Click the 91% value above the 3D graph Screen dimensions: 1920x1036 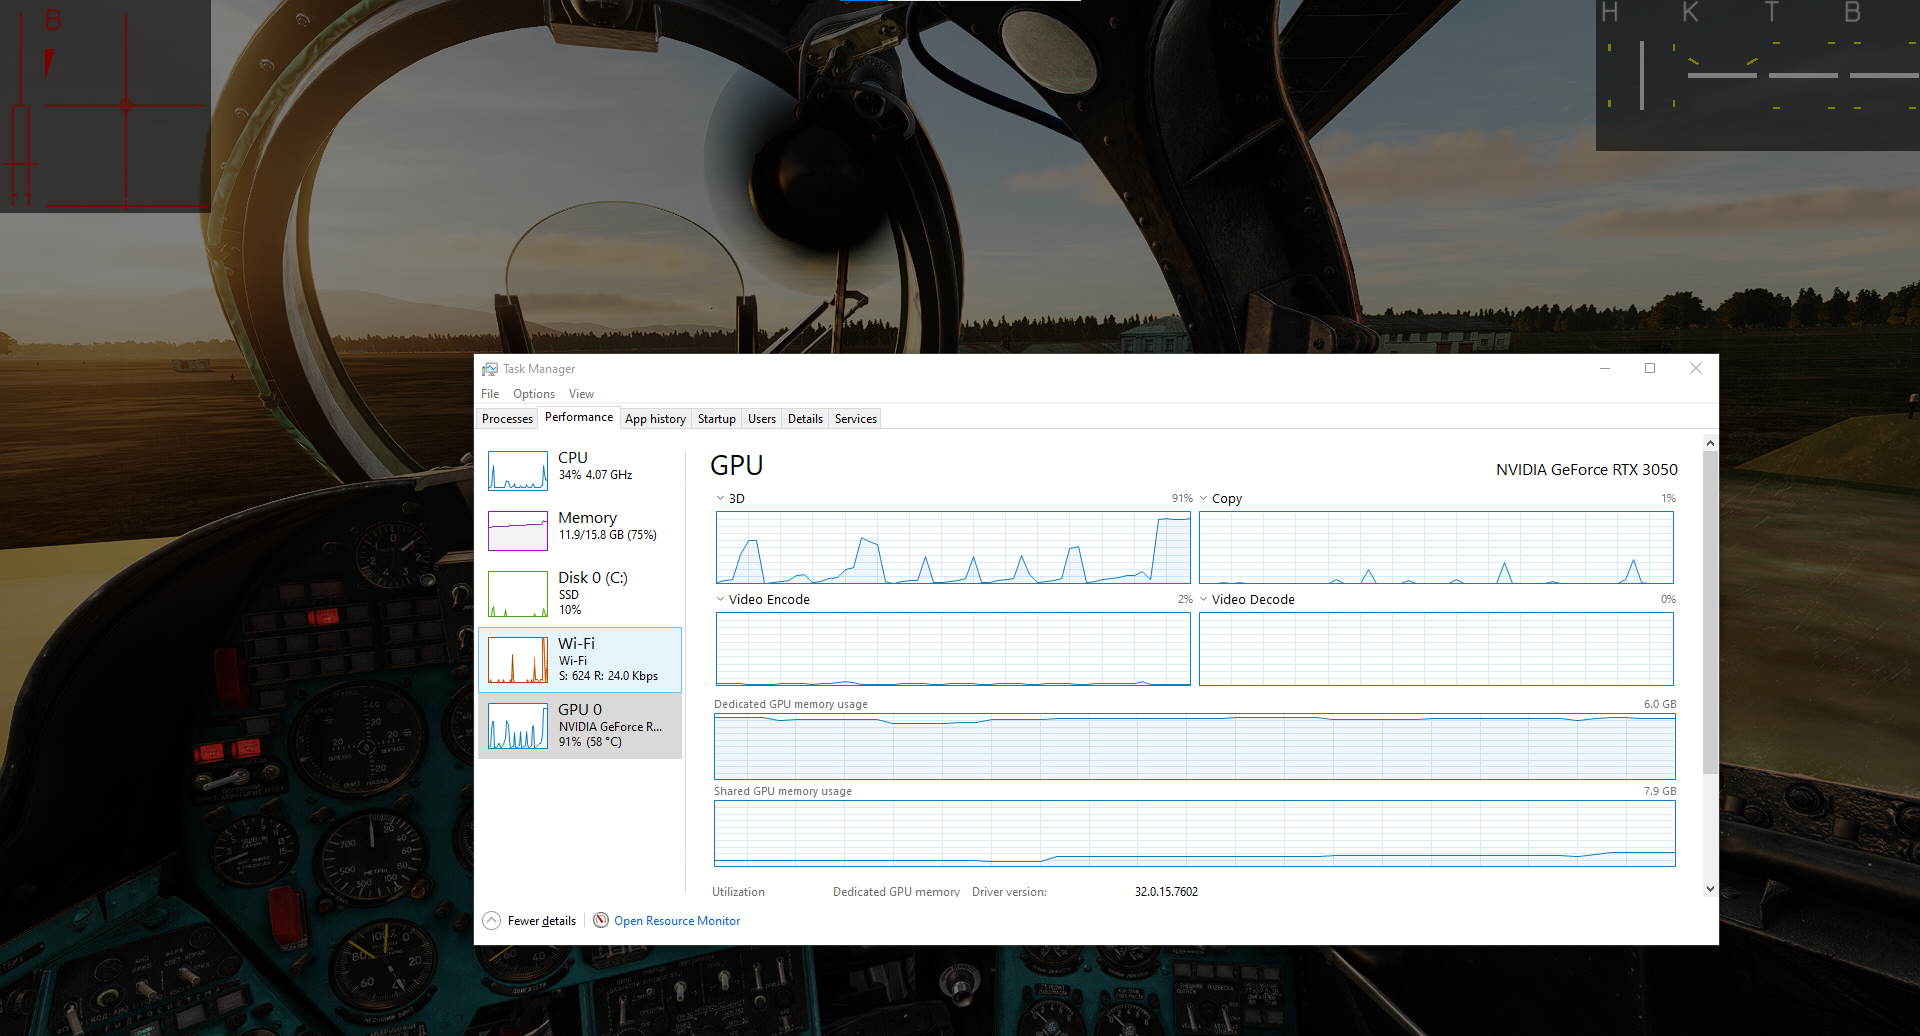(1182, 498)
